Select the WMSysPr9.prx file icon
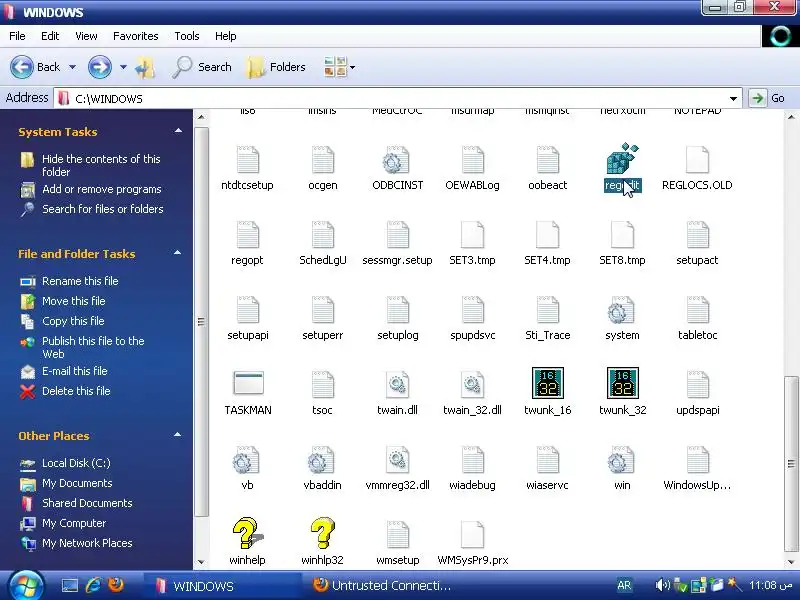 [x=472, y=535]
